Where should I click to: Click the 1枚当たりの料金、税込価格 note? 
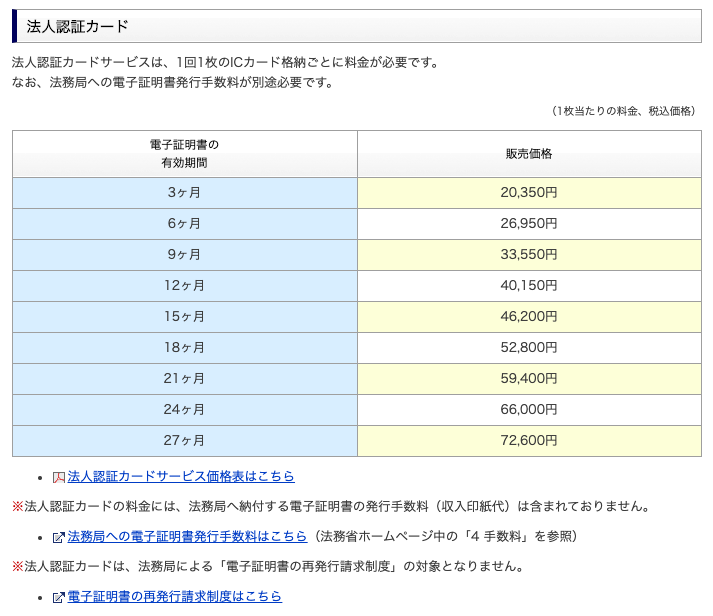click(x=624, y=111)
